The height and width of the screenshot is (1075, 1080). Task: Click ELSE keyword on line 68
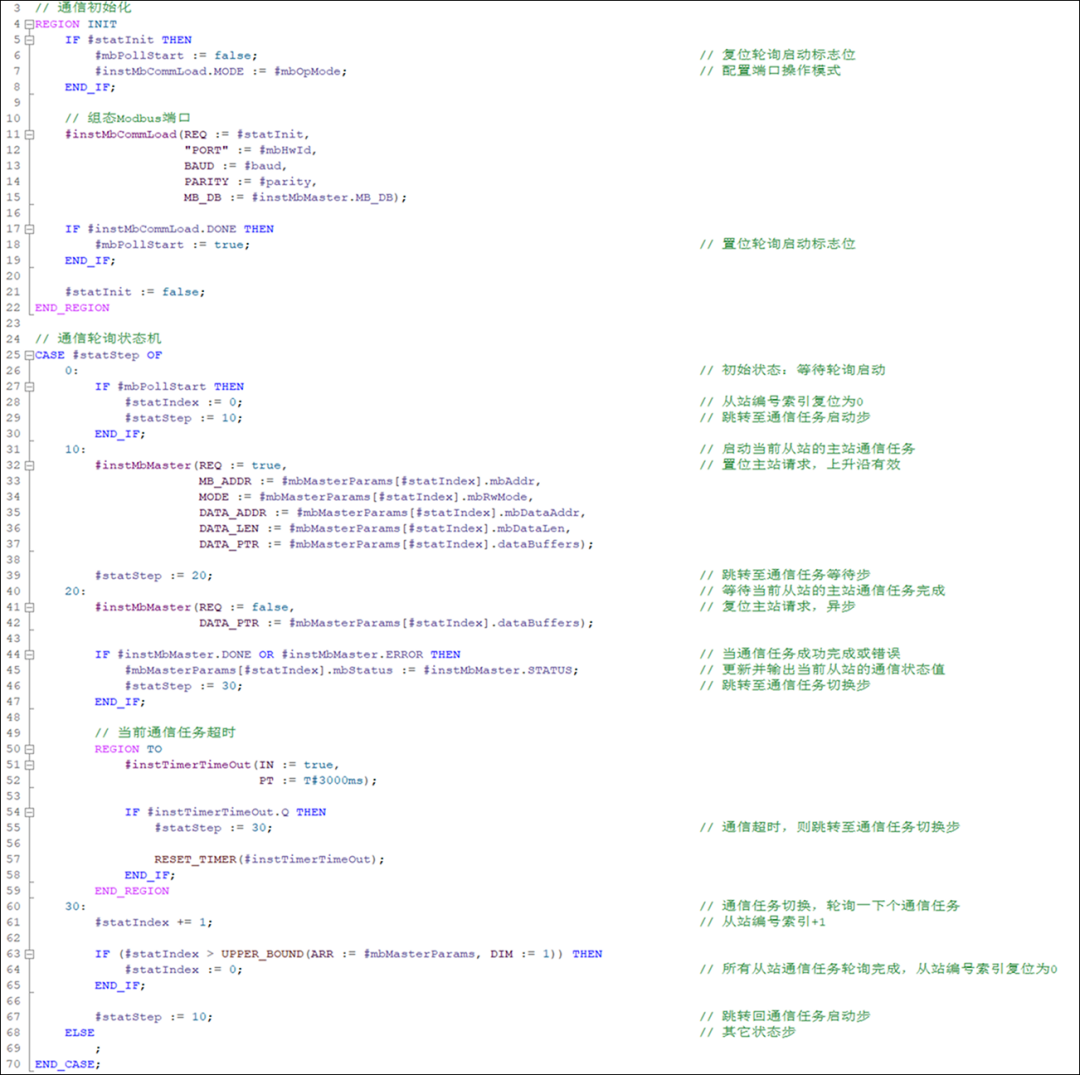point(80,1033)
